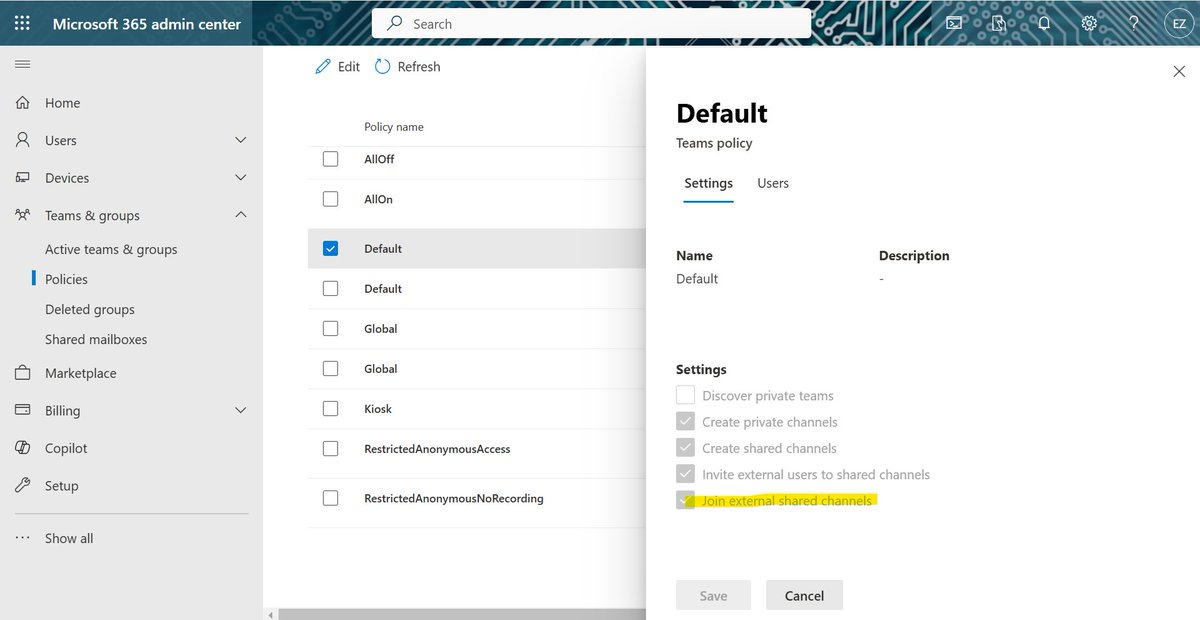This screenshot has width=1200, height=620.
Task: Check the AllOff policy checkbox
Action: click(x=330, y=159)
